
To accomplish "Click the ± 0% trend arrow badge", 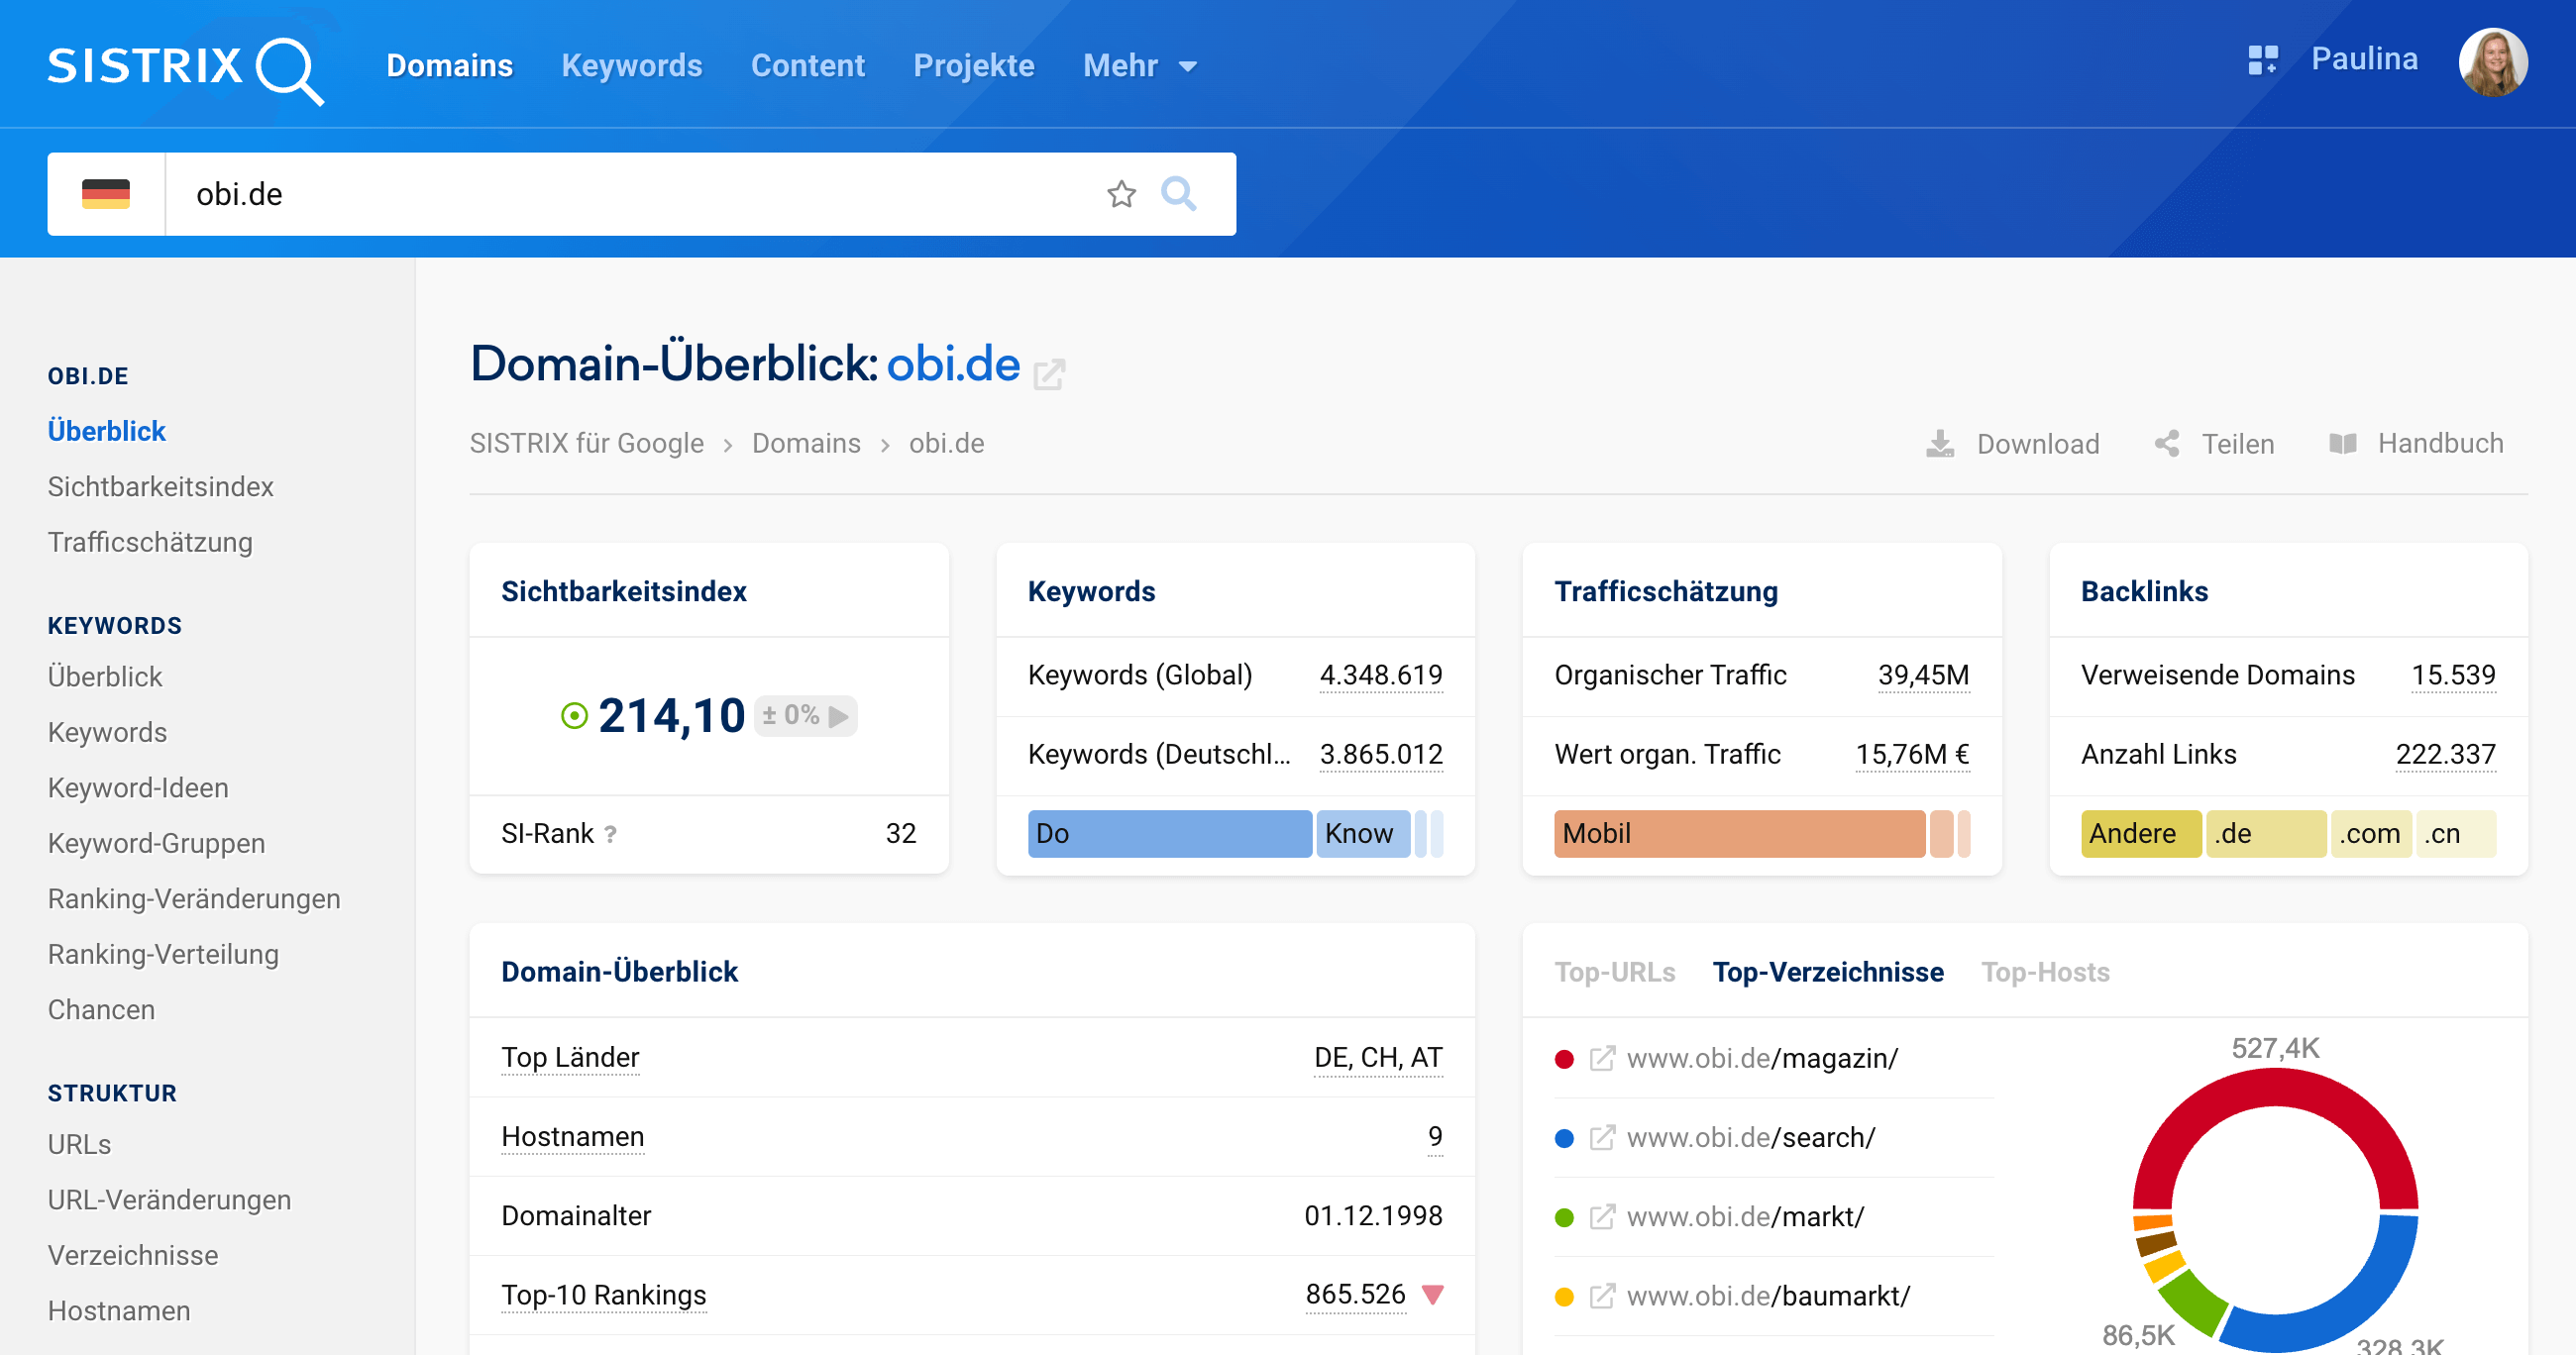I will point(805,716).
